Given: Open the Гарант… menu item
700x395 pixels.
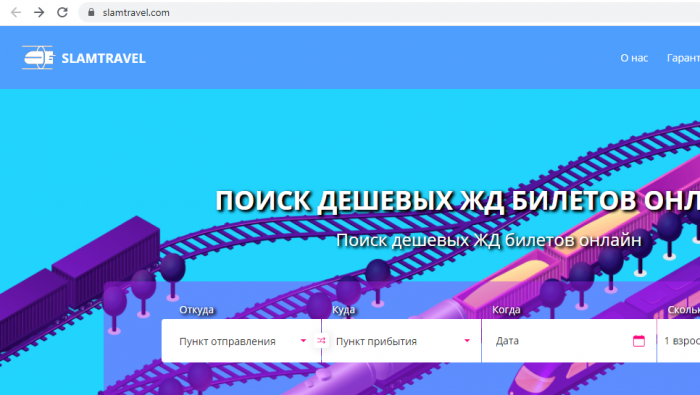Looking at the screenshot, I should (x=683, y=58).
